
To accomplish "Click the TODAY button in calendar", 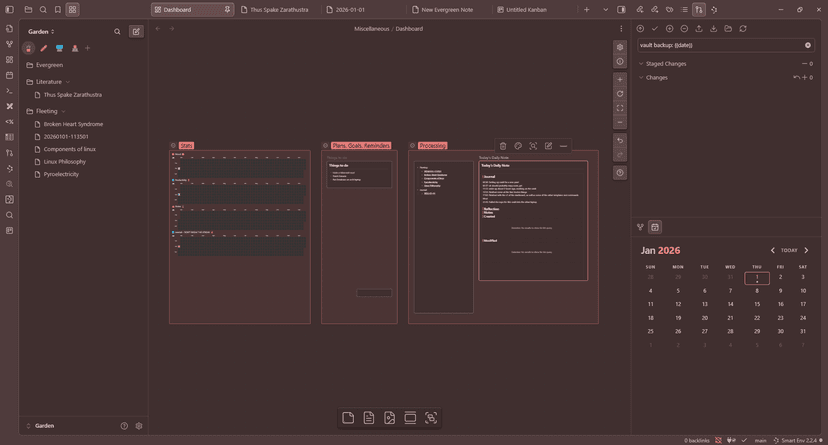I will [x=789, y=251].
